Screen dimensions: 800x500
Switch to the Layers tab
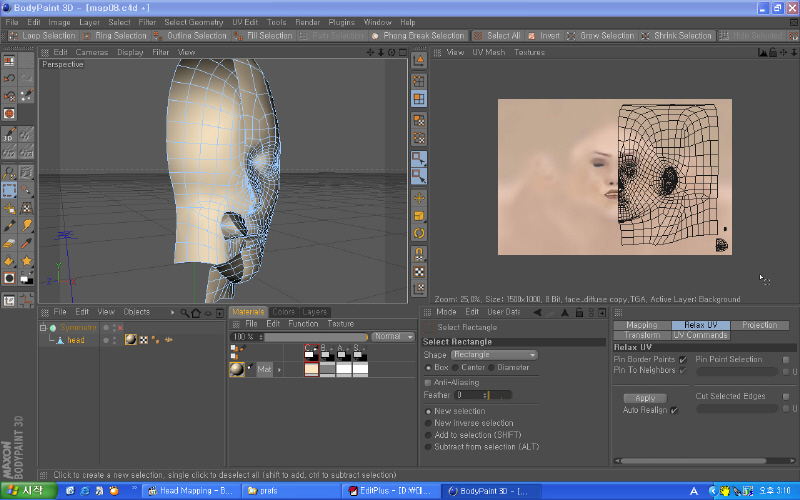click(x=314, y=312)
